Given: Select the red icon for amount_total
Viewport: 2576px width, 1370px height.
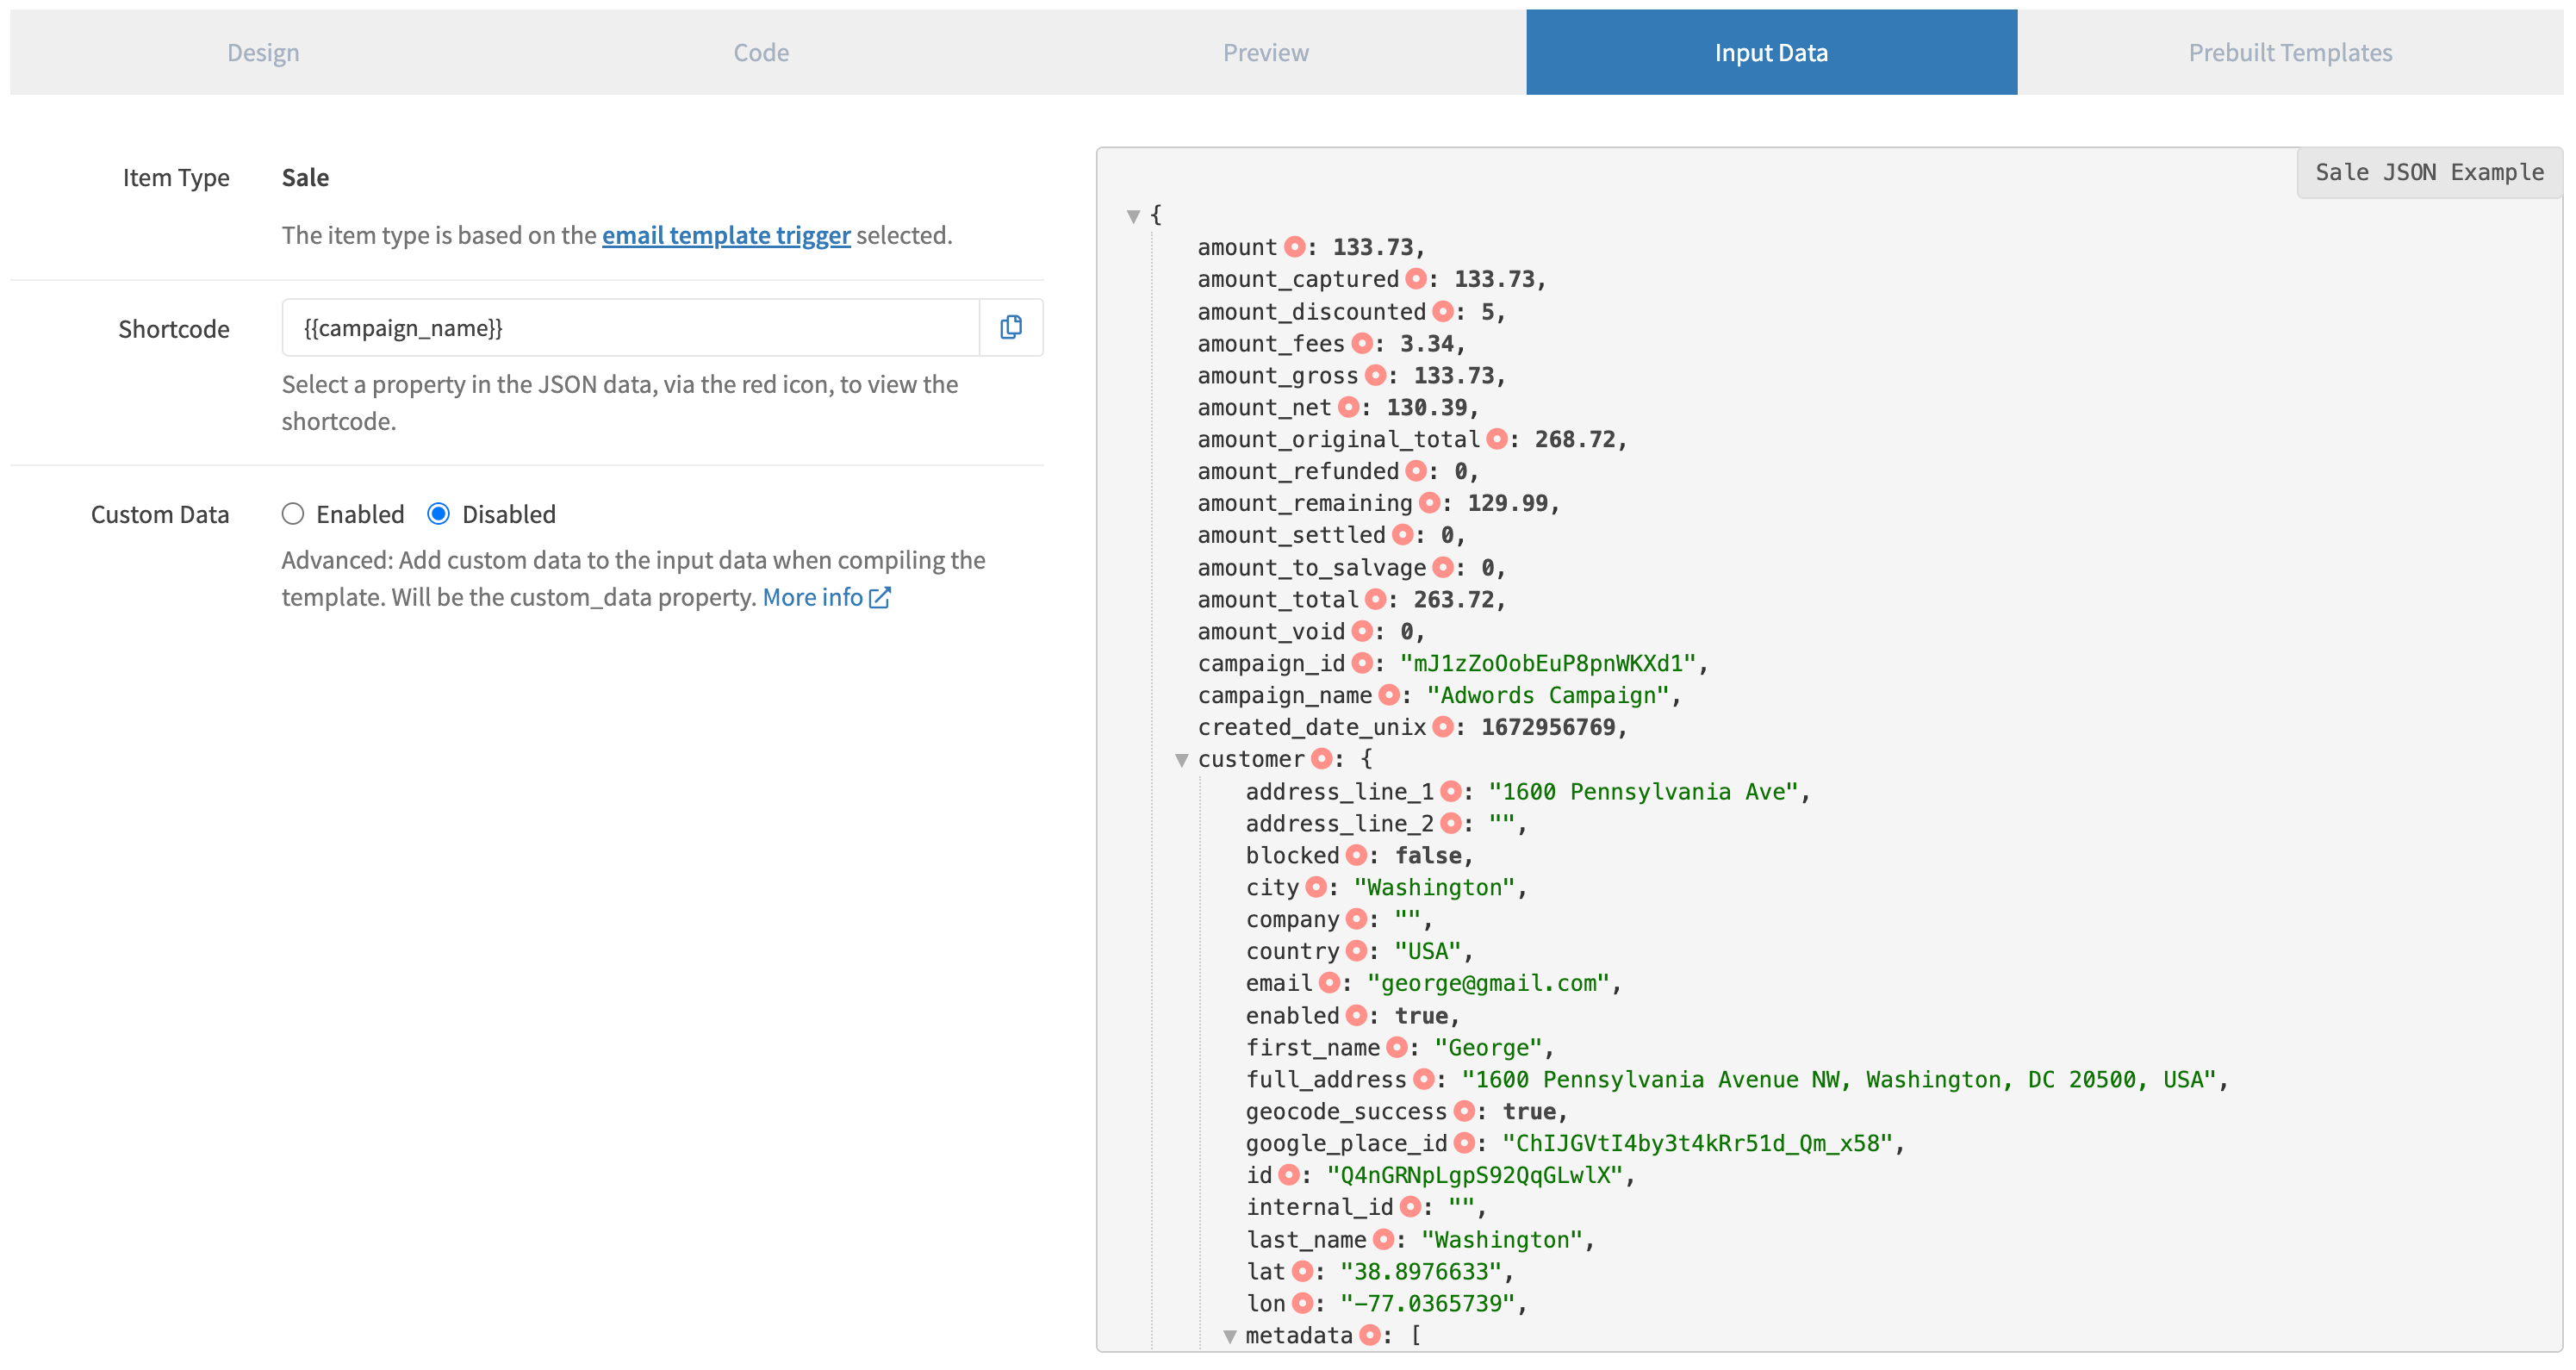Looking at the screenshot, I should (1375, 598).
